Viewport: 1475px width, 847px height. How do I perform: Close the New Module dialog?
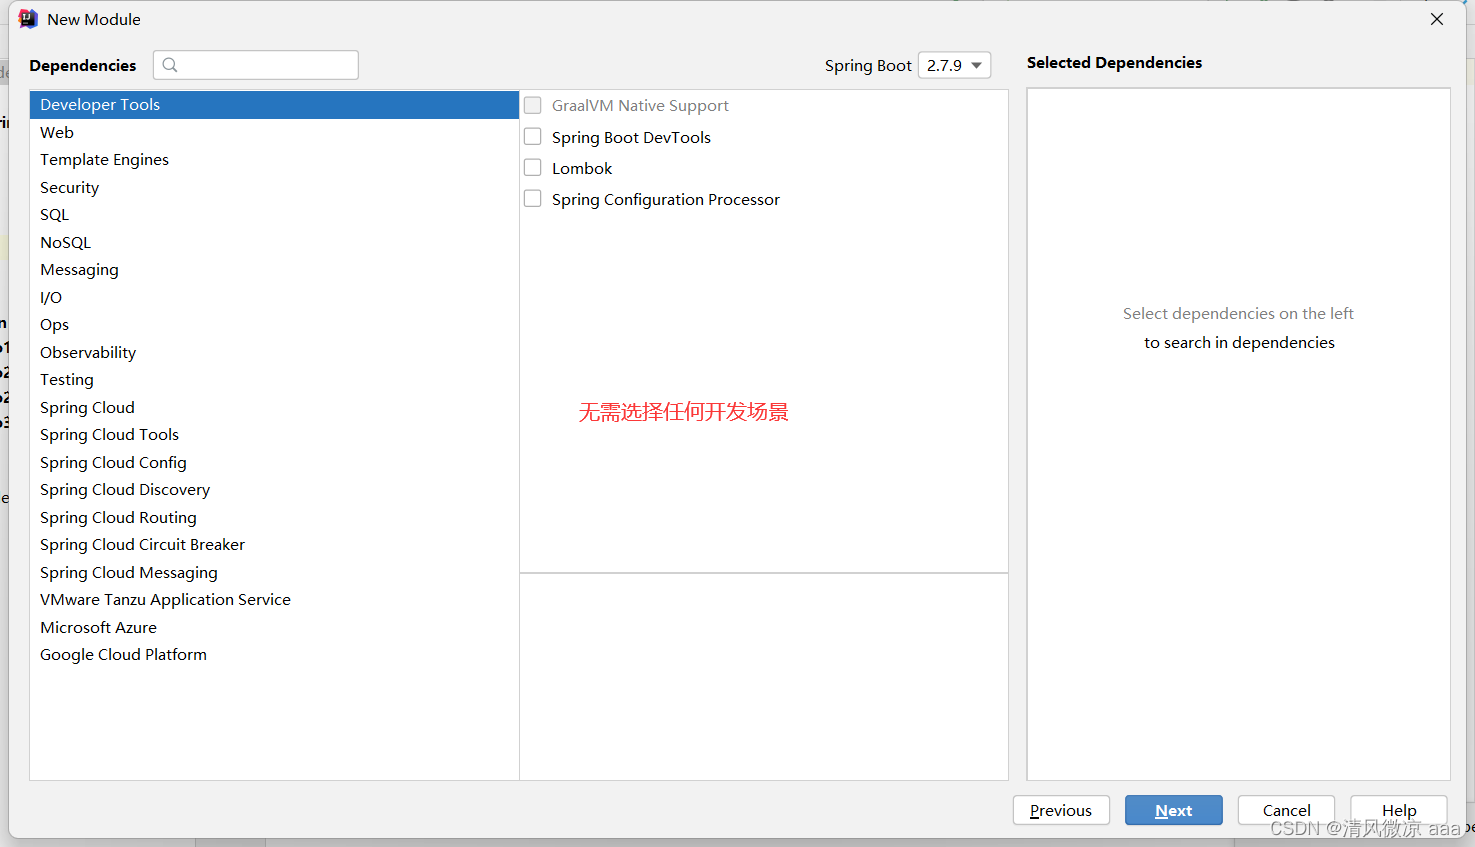point(1437,19)
